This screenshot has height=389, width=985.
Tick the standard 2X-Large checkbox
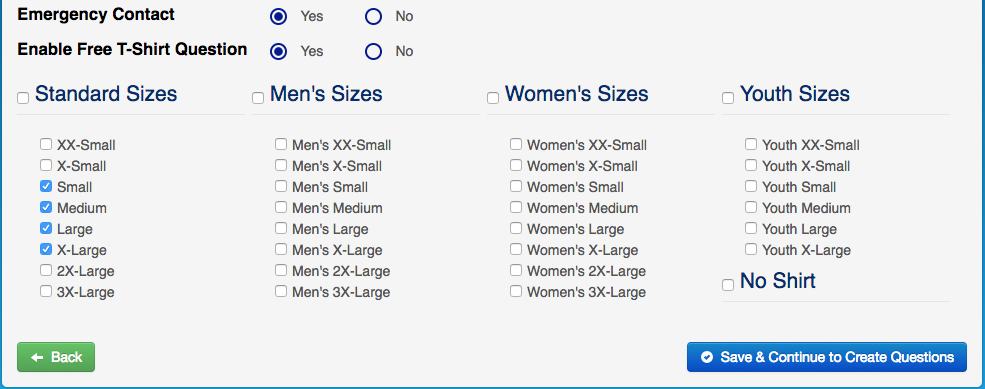tap(46, 270)
